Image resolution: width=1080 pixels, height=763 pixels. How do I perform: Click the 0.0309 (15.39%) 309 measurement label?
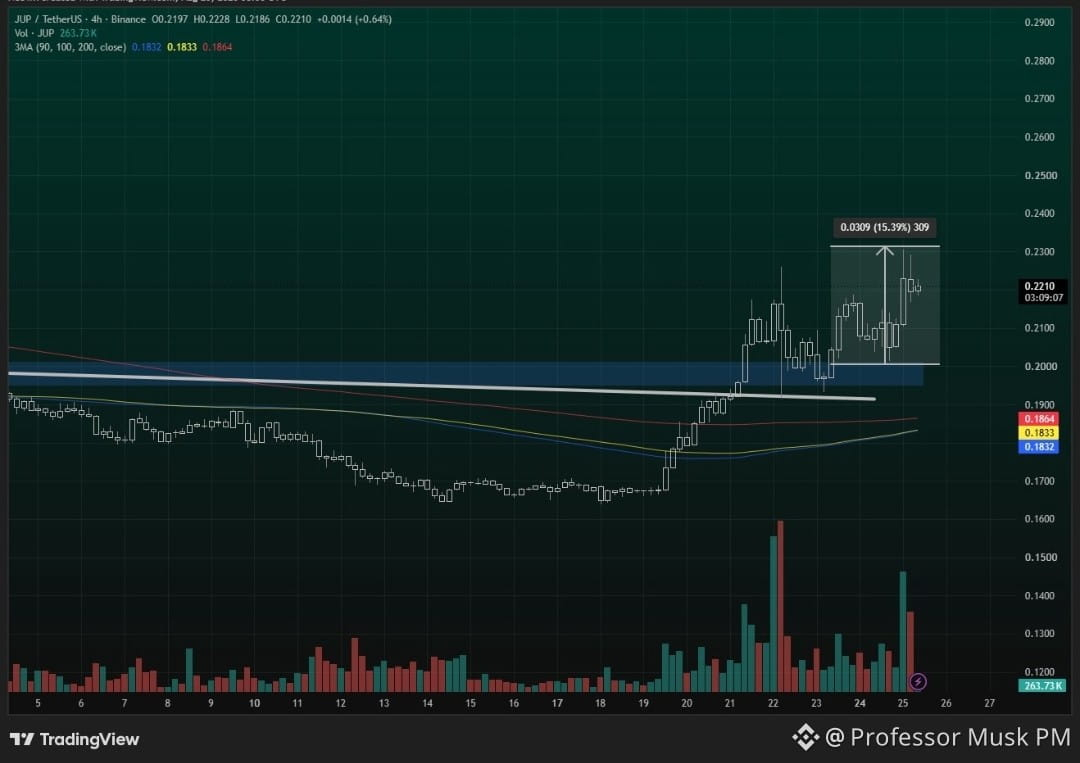coord(884,227)
